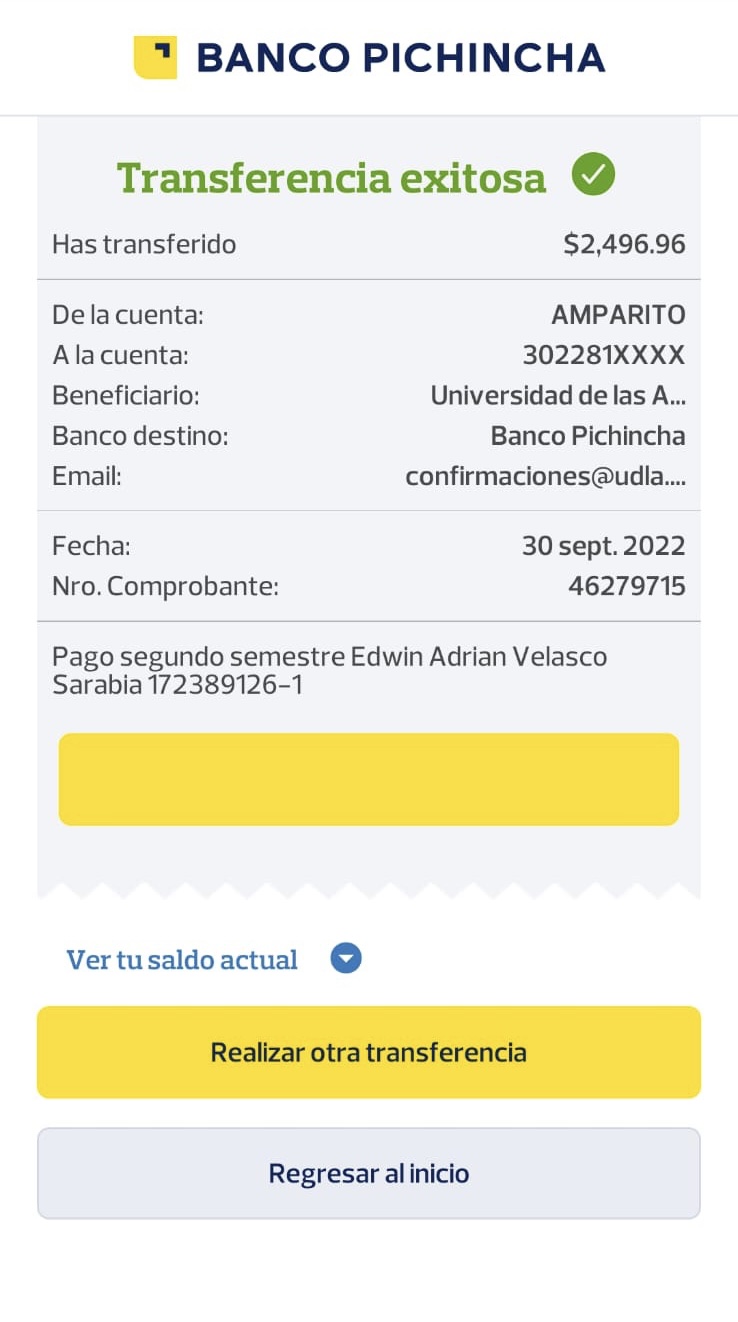The height and width of the screenshot is (1322, 738).
Task: Click the payment description text
Action: (330, 670)
